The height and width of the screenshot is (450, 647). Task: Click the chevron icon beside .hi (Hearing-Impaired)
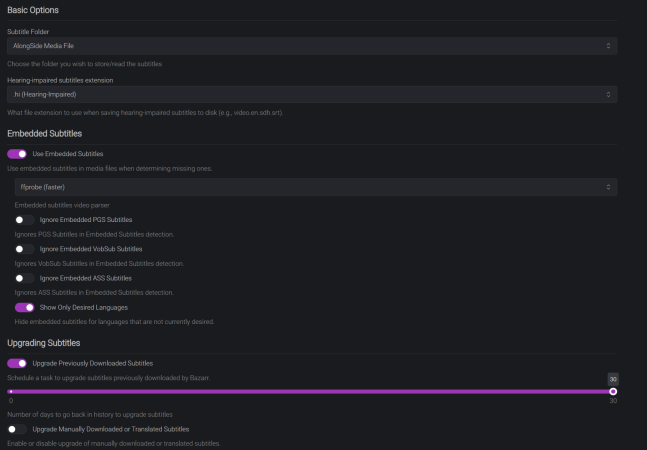click(x=609, y=94)
